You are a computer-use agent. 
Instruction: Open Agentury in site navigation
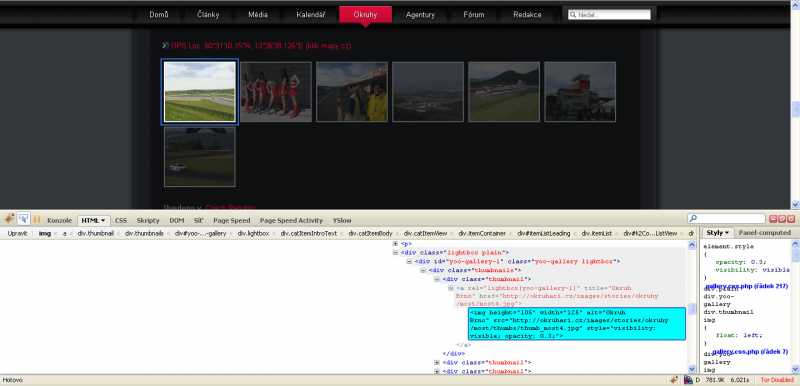420,15
